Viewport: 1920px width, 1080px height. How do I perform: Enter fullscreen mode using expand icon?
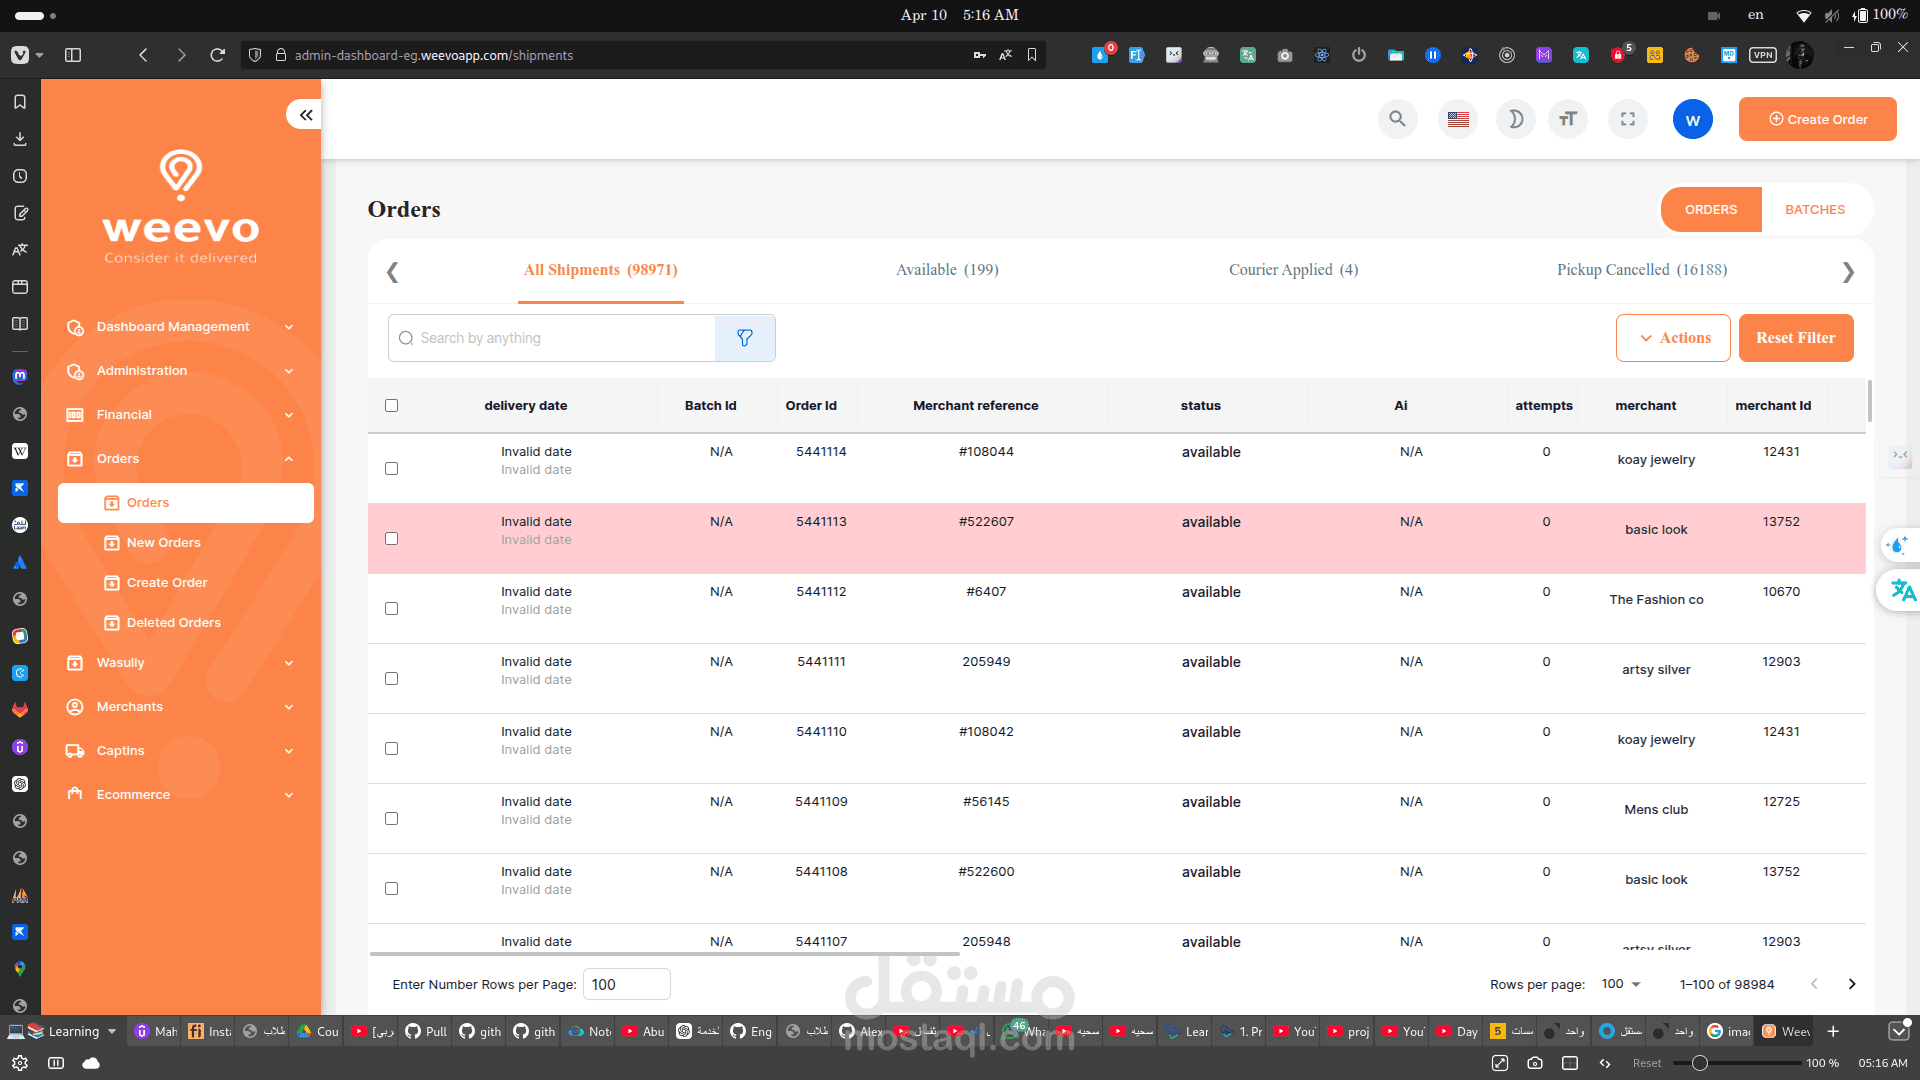coord(1628,119)
